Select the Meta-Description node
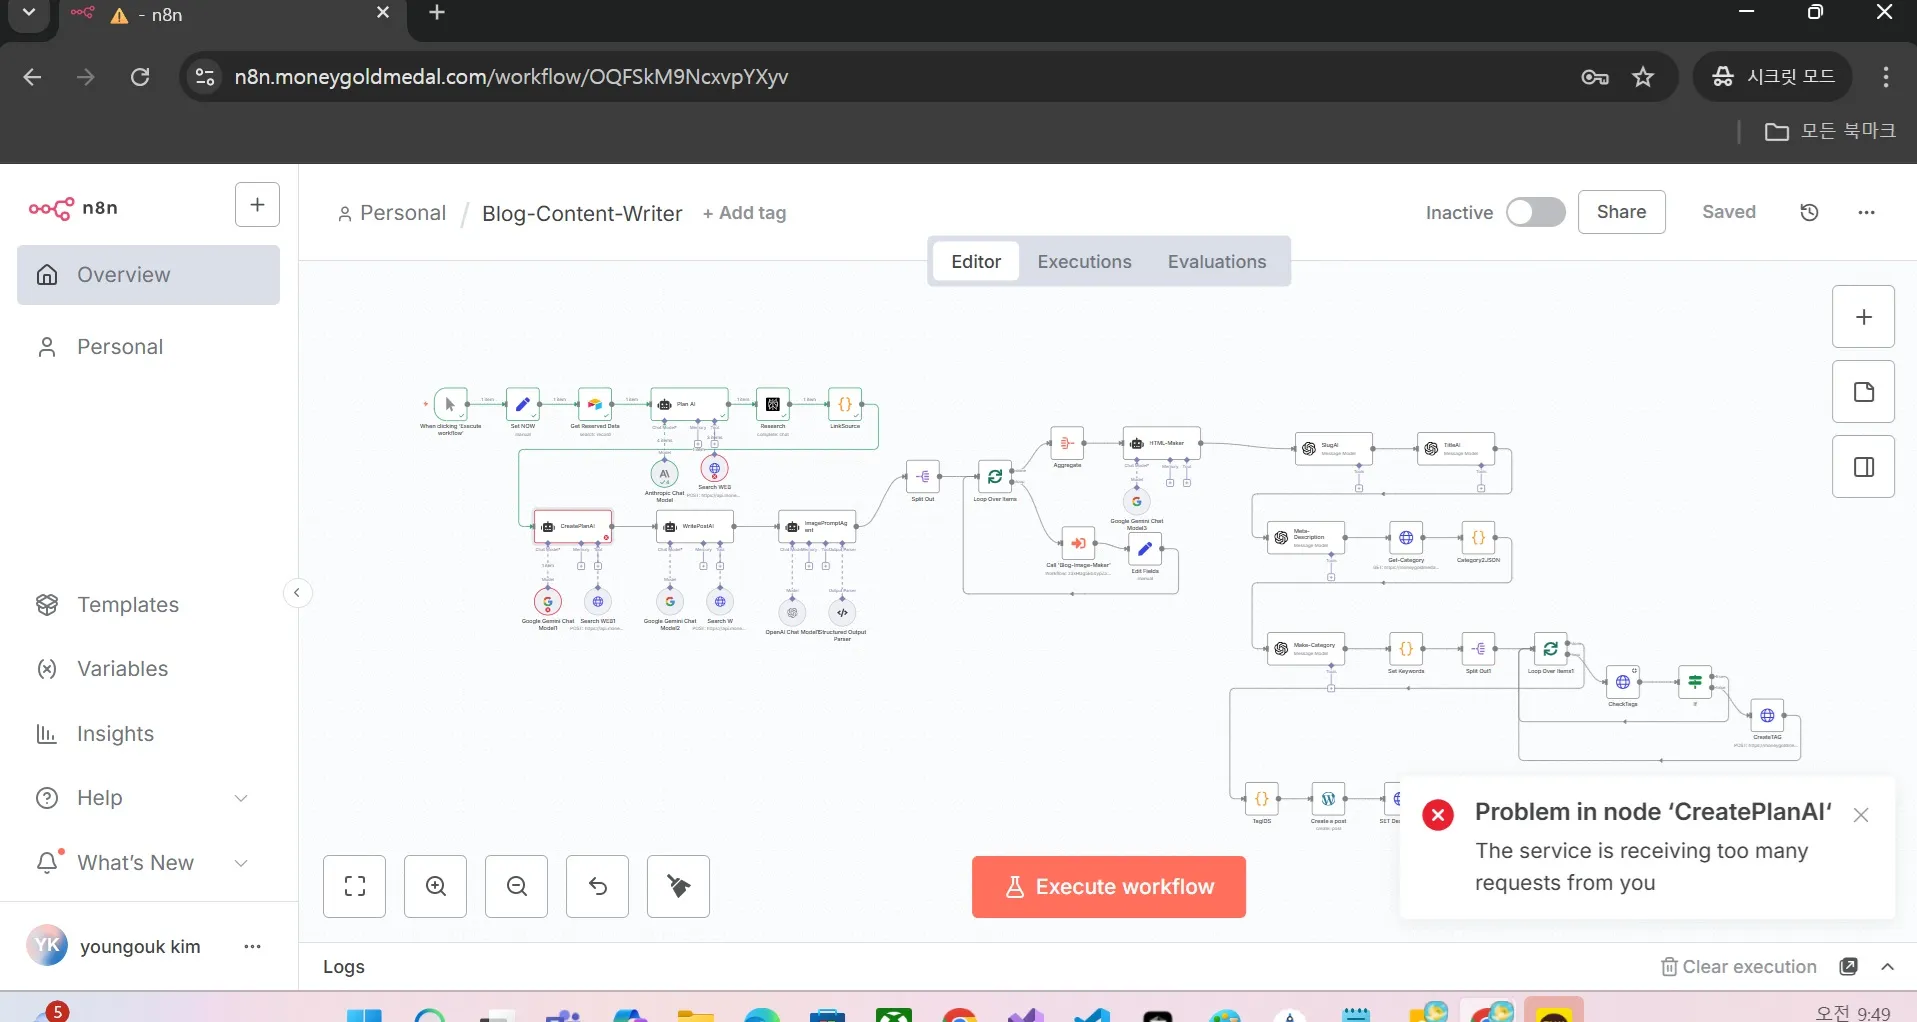Image resolution: width=1917 pixels, height=1022 pixels. point(1307,538)
